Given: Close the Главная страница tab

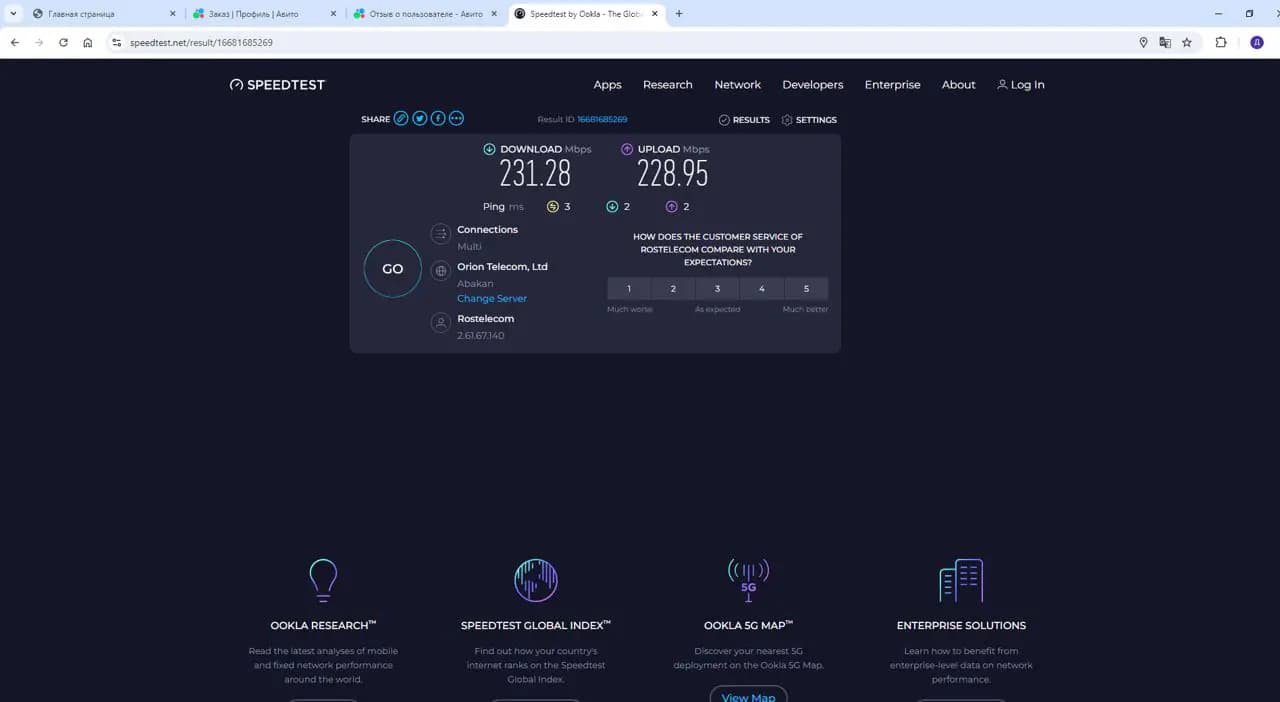Looking at the screenshot, I should tap(172, 14).
